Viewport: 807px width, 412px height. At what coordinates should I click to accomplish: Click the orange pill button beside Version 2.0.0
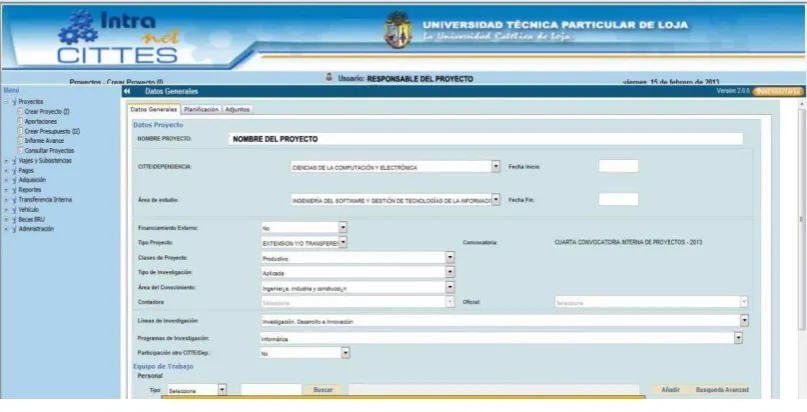coord(778,92)
